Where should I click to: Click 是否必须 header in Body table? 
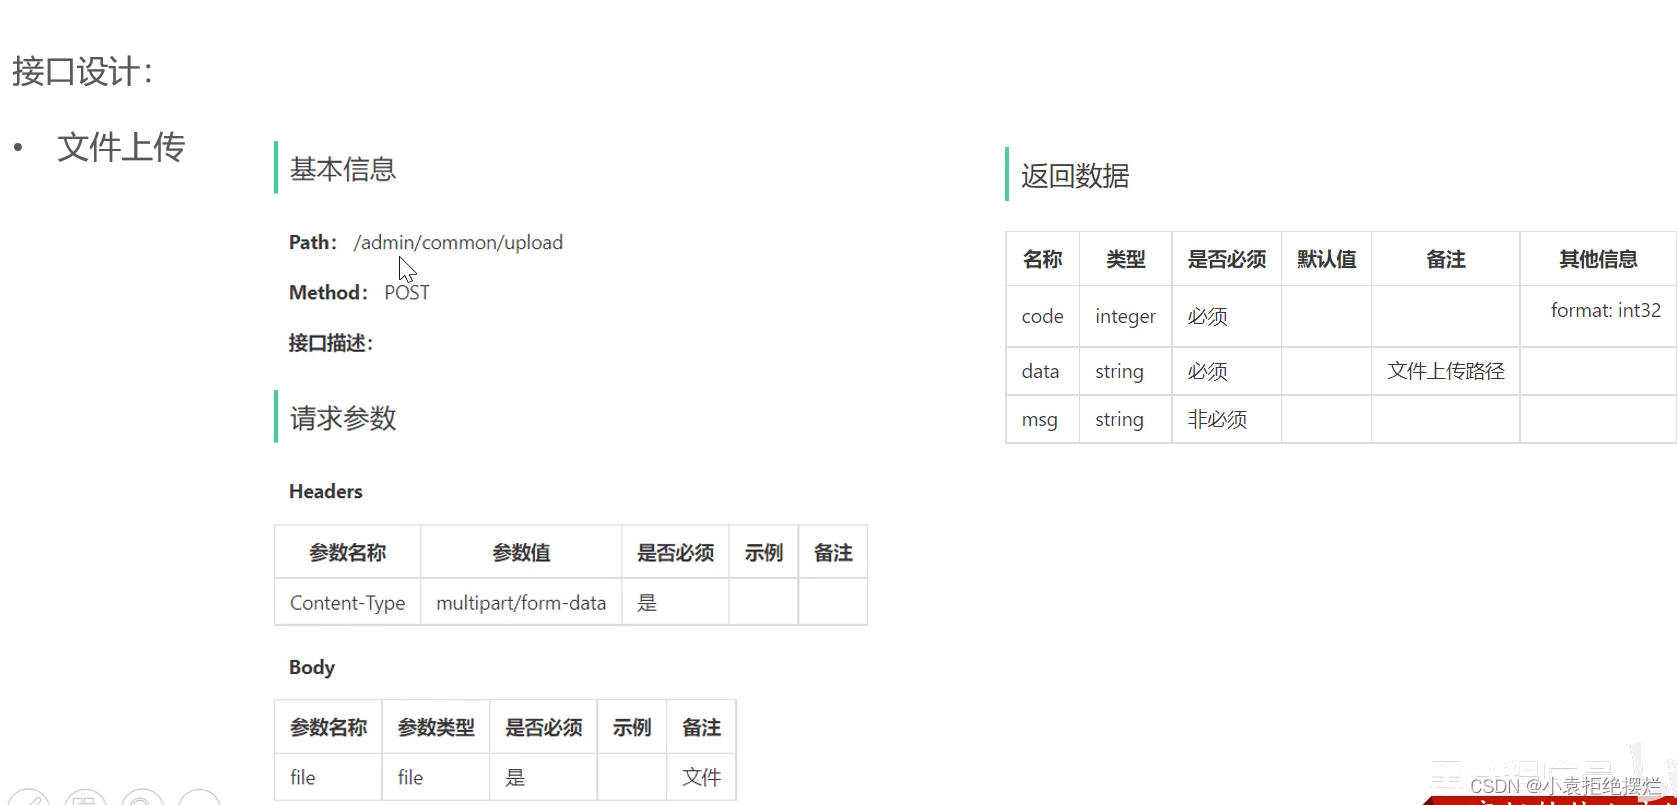[x=544, y=727]
